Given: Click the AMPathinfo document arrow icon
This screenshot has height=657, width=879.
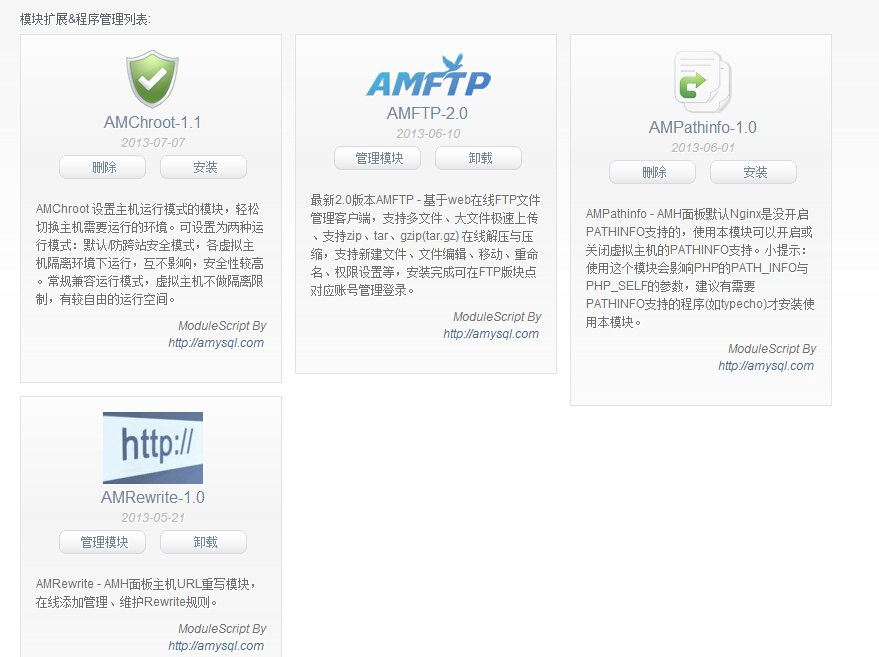Looking at the screenshot, I should click(x=702, y=83).
